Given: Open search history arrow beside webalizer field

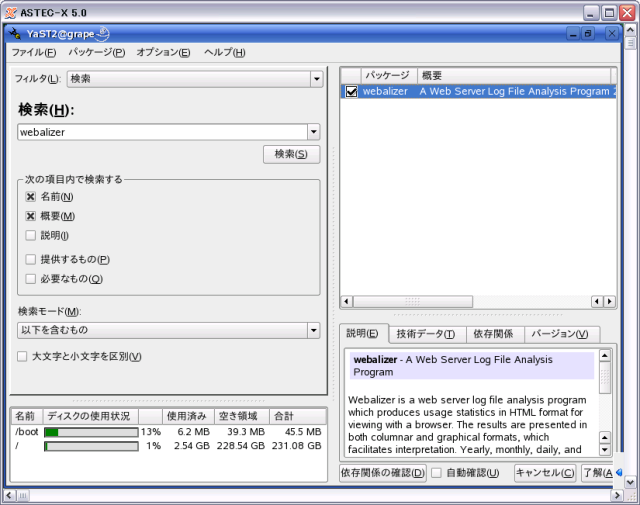Looking at the screenshot, I should click(x=313, y=132).
